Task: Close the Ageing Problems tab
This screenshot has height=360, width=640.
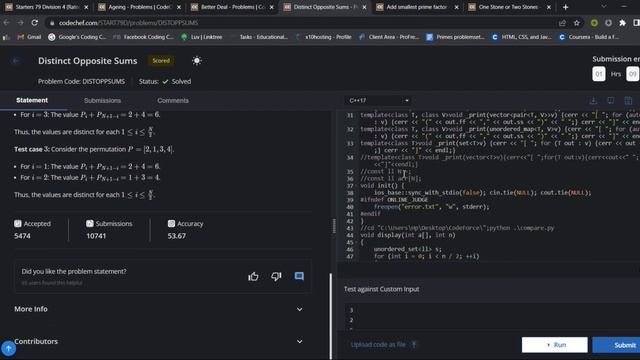Action: [x=179, y=7]
